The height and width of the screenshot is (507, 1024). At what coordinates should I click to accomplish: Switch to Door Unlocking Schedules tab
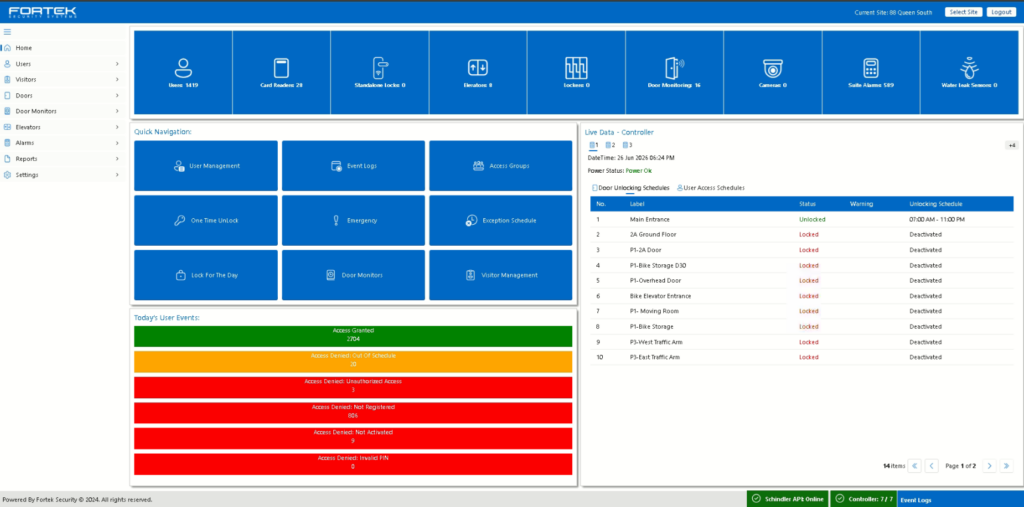630,188
